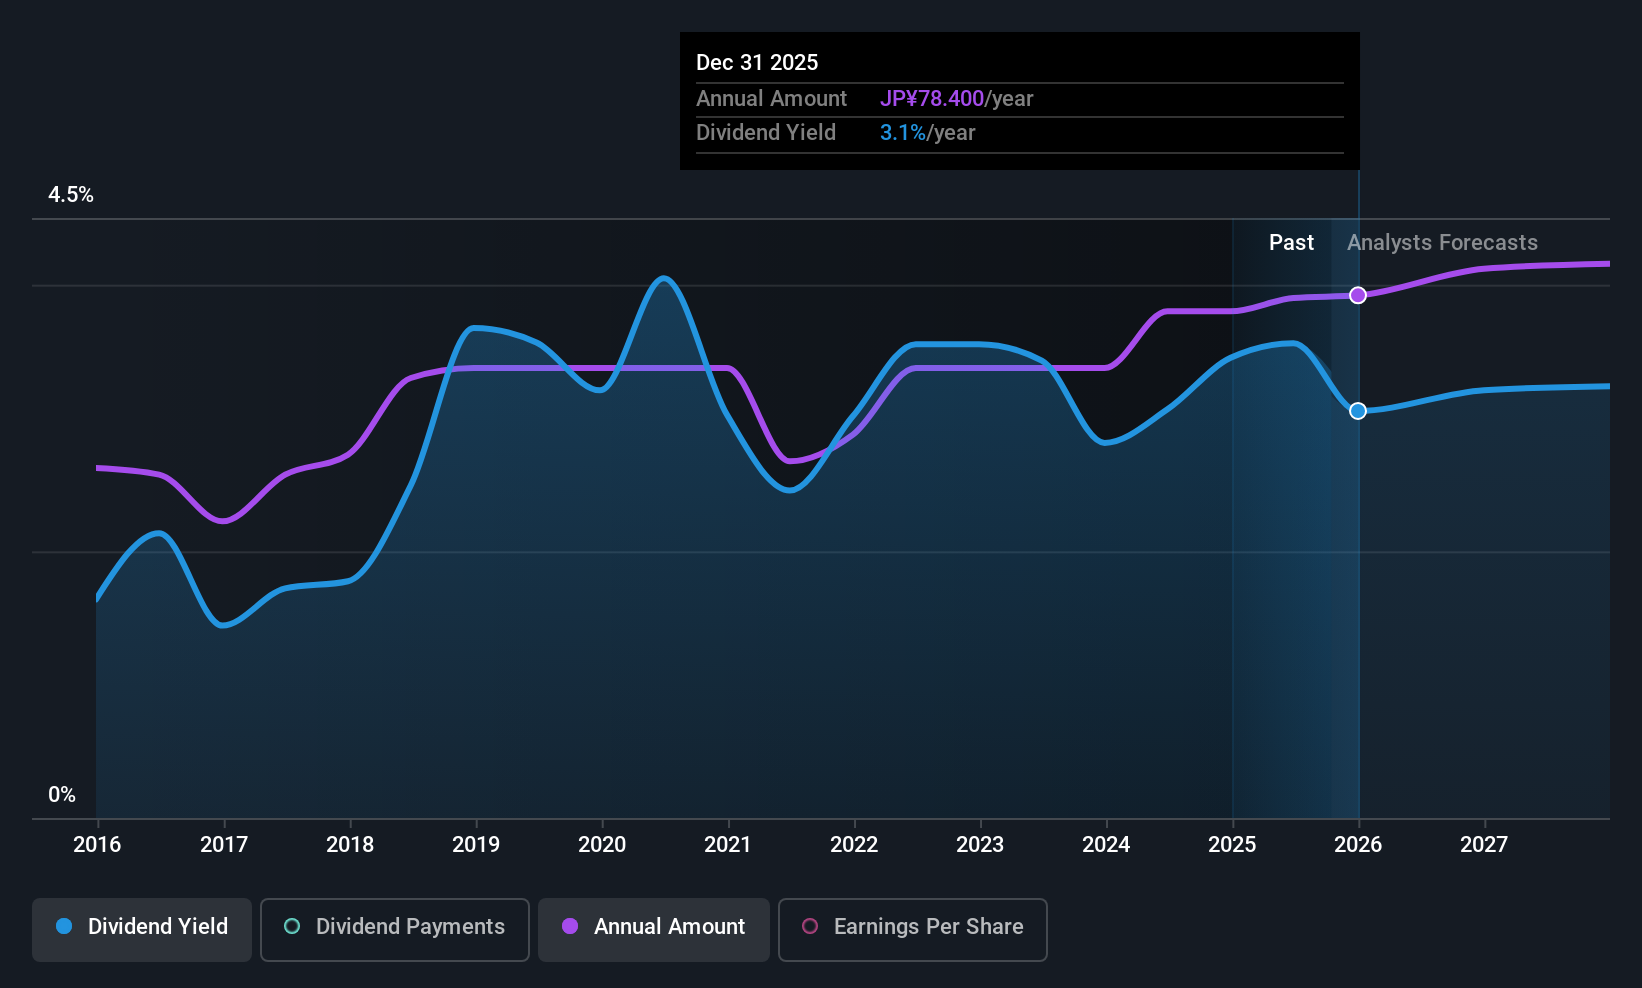The height and width of the screenshot is (988, 1642).
Task: Toggle the Dividend Yield legend button
Action: click(142, 930)
